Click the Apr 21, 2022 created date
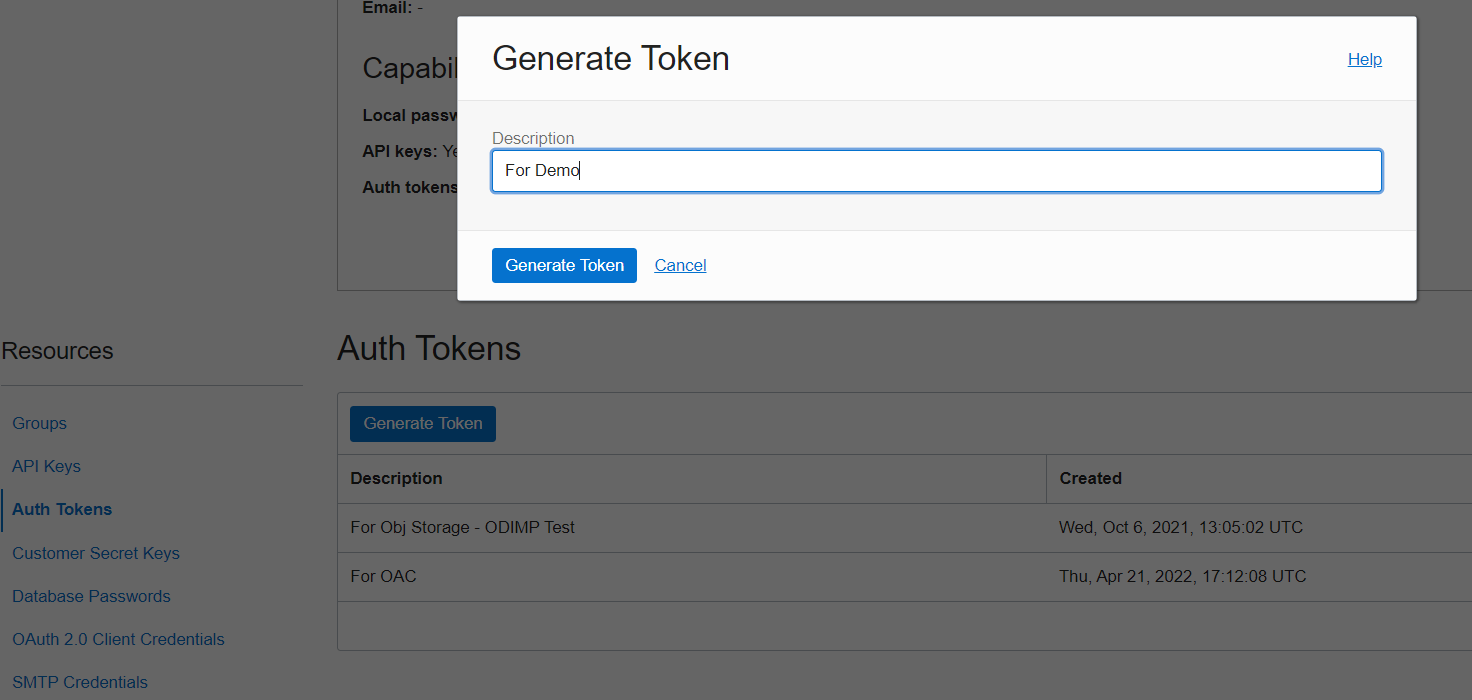This screenshot has height=700, width=1472. [x=1182, y=576]
